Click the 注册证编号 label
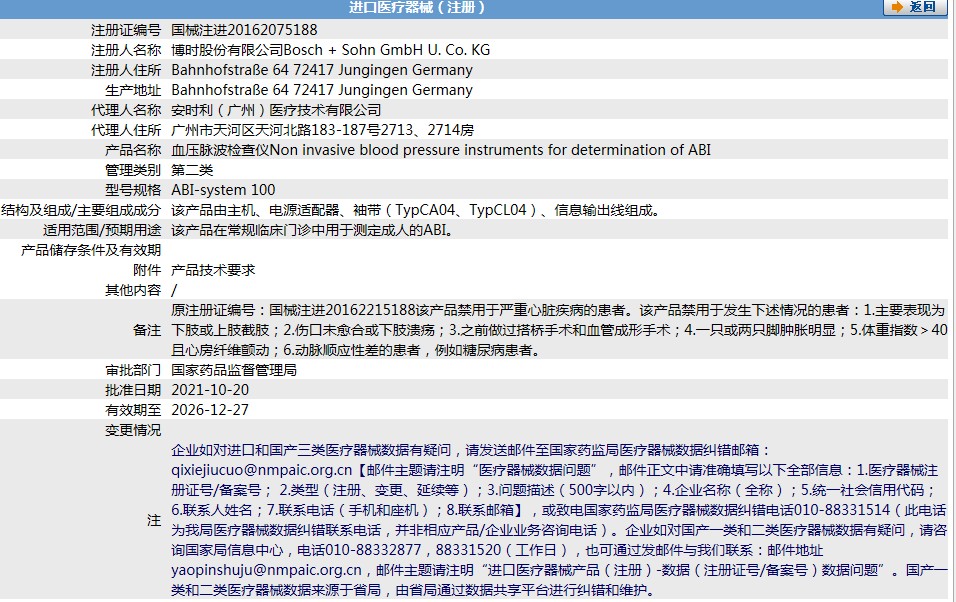This screenshot has width=956, height=602. tap(126, 30)
